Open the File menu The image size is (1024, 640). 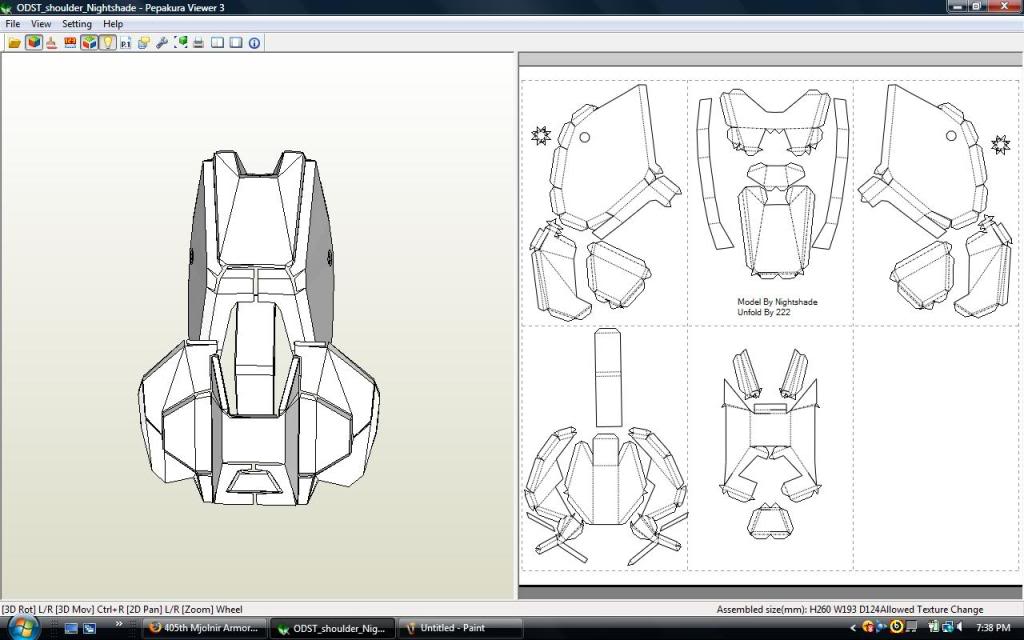point(12,24)
